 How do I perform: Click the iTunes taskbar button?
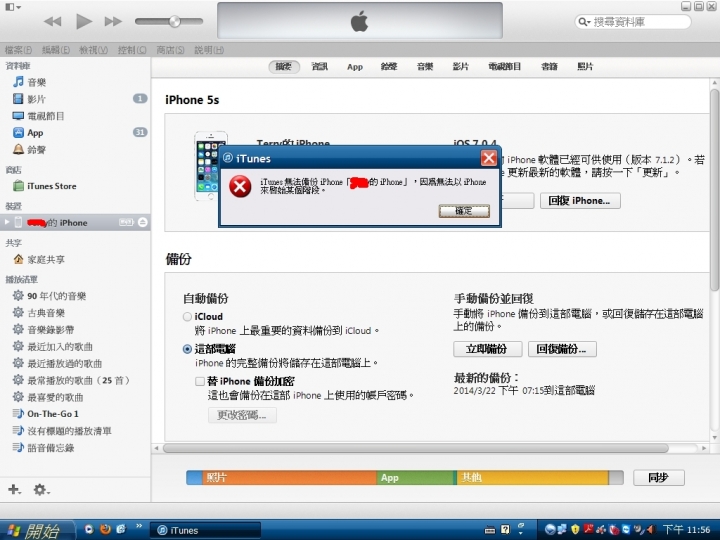[x=206, y=530]
